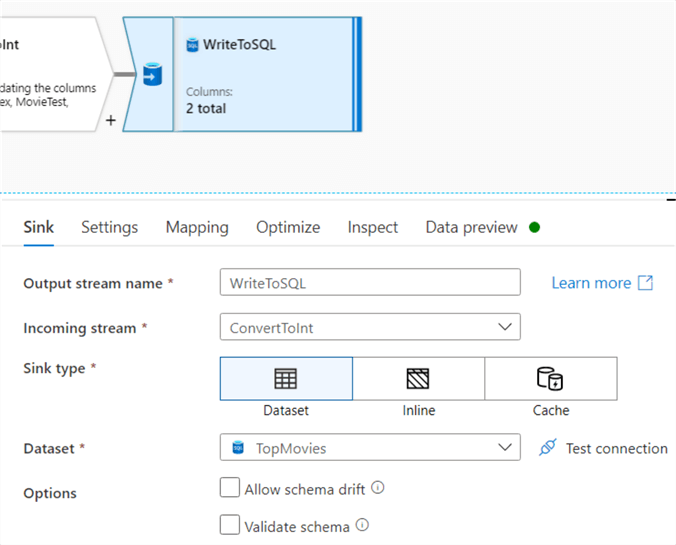Select the Cache sink type icon
Image resolution: width=676 pixels, height=545 pixels.
550,378
